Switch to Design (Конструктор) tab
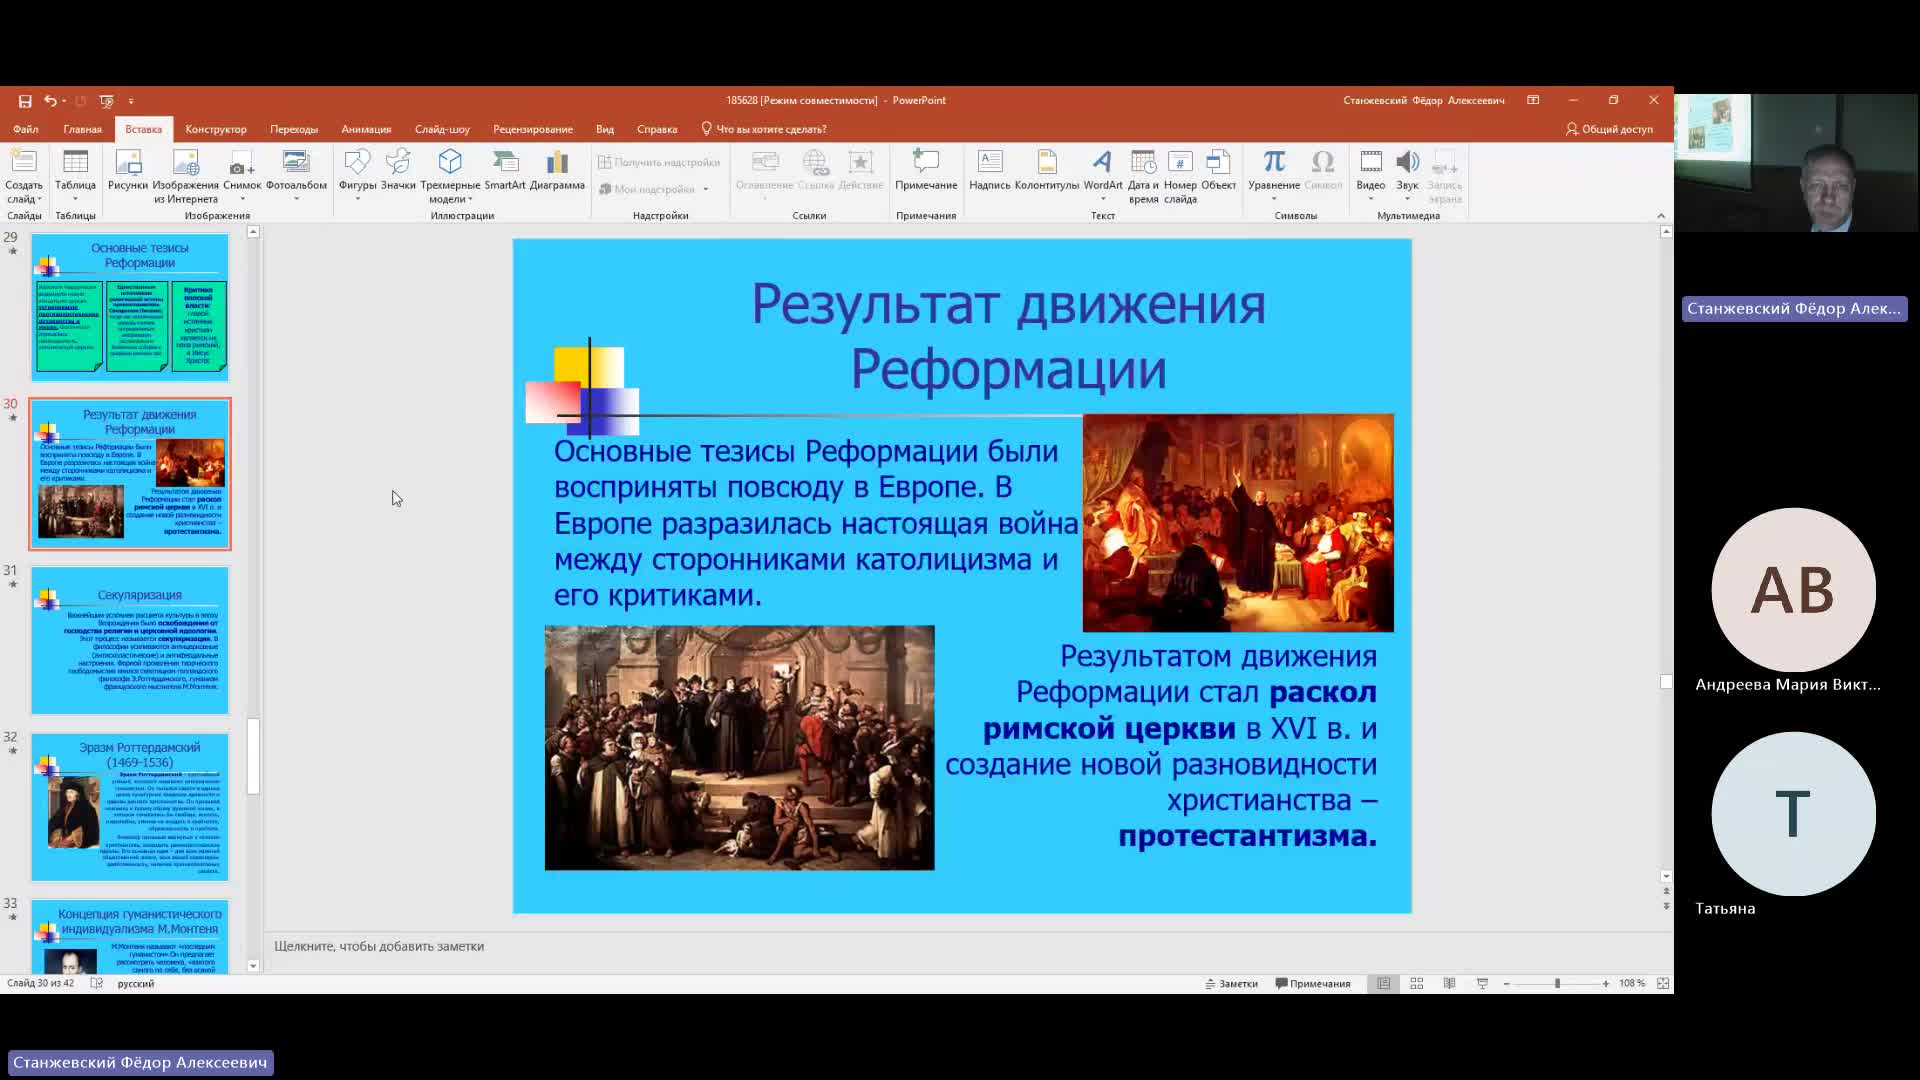 click(x=216, y=129)
